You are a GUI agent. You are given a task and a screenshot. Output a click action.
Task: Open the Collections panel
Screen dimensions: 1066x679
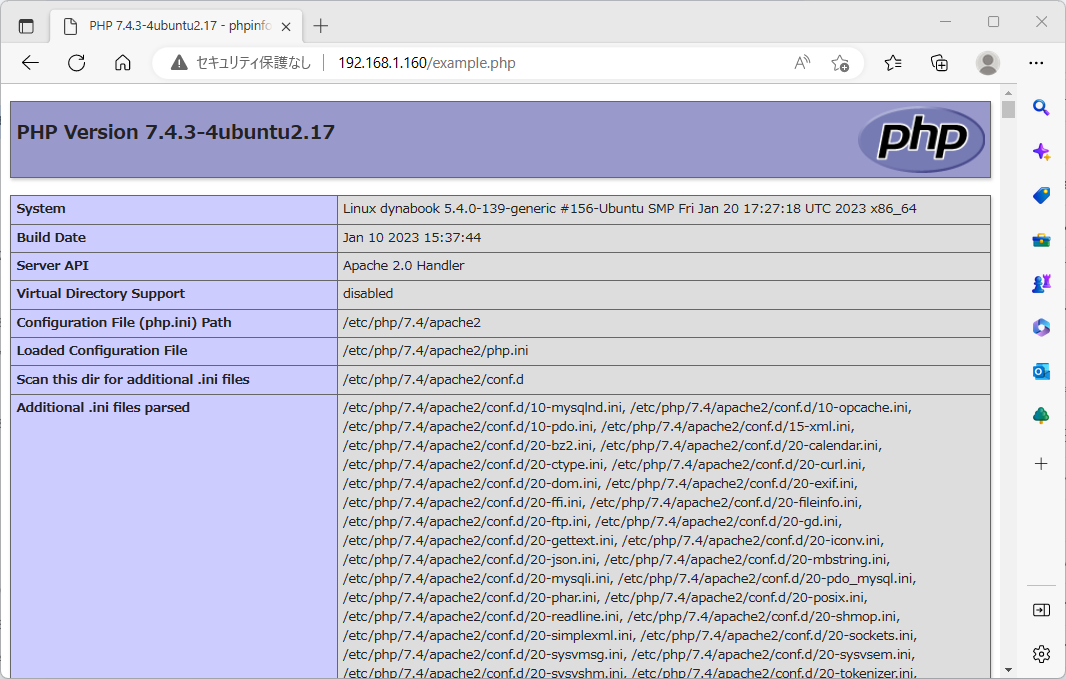pyautogui.click(x=940, y=63)
